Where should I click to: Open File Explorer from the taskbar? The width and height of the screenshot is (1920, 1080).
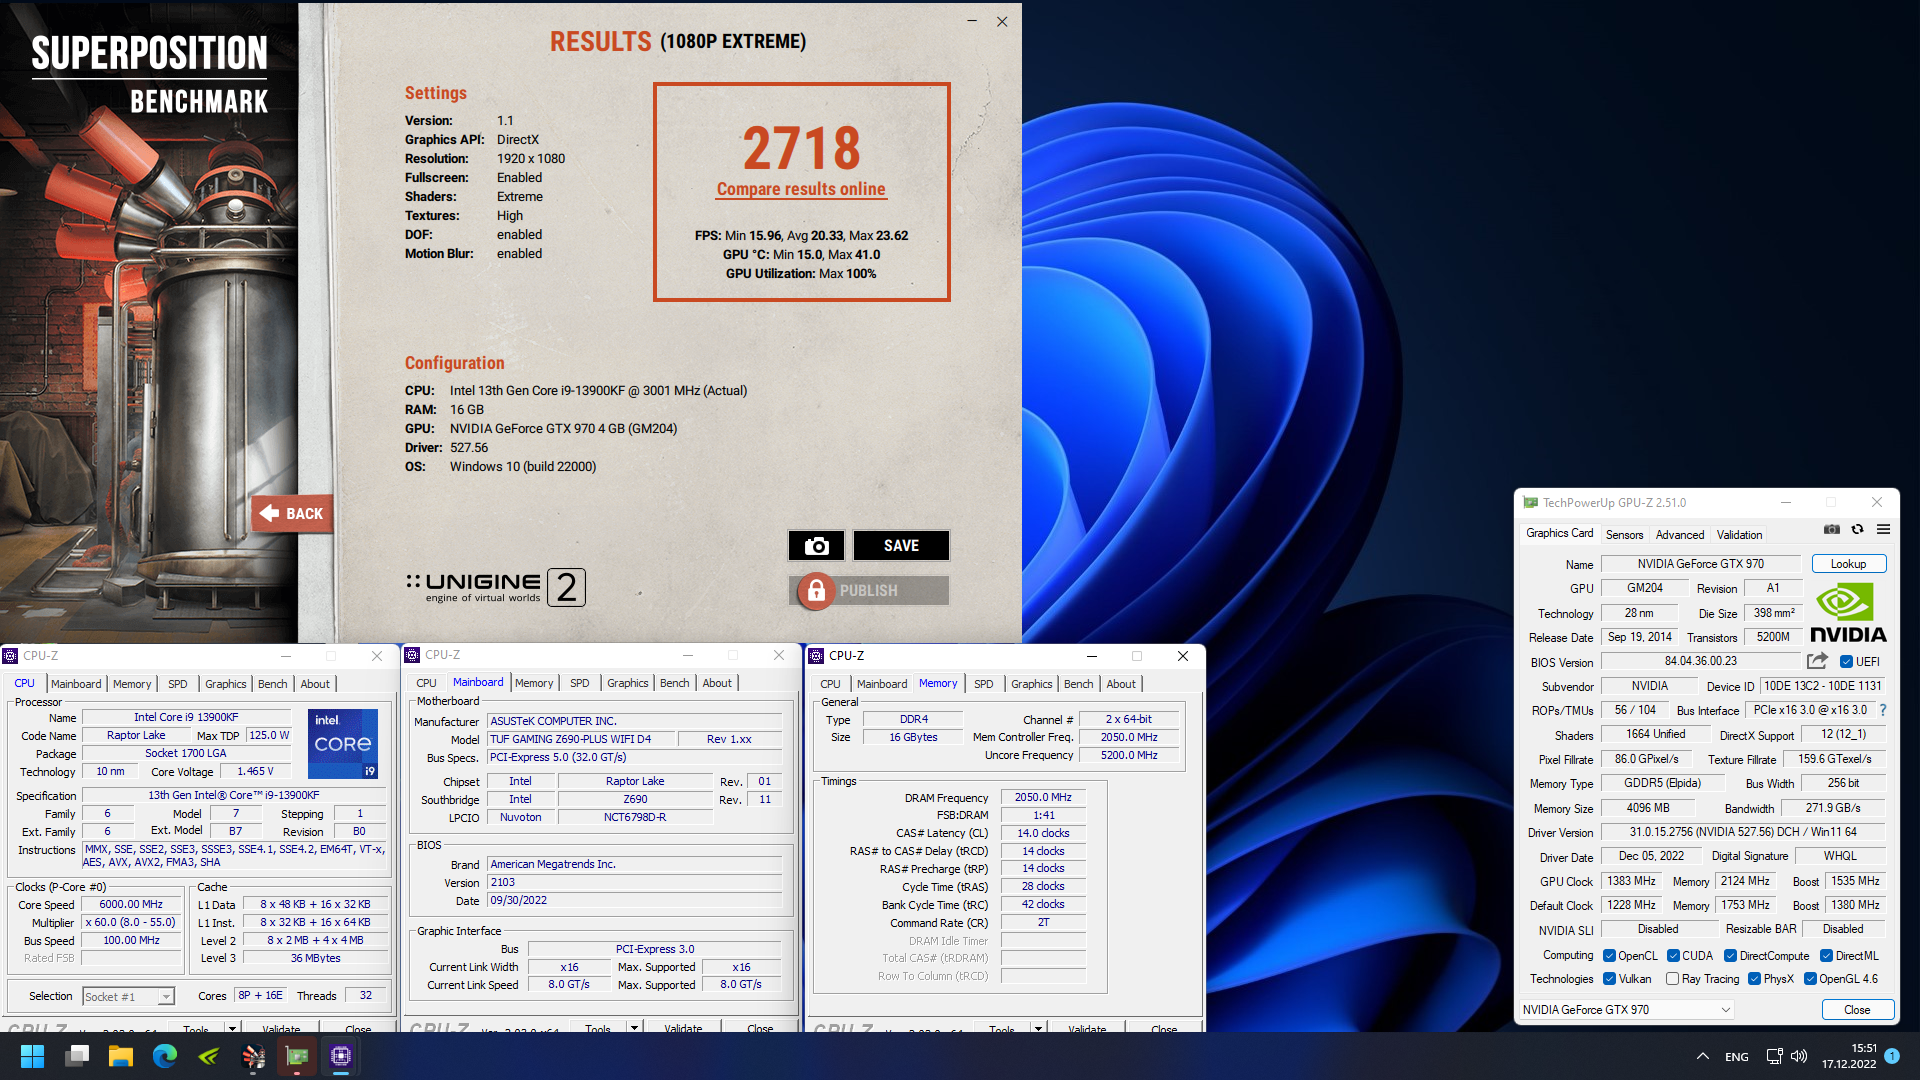click(x=121, y=1056)
